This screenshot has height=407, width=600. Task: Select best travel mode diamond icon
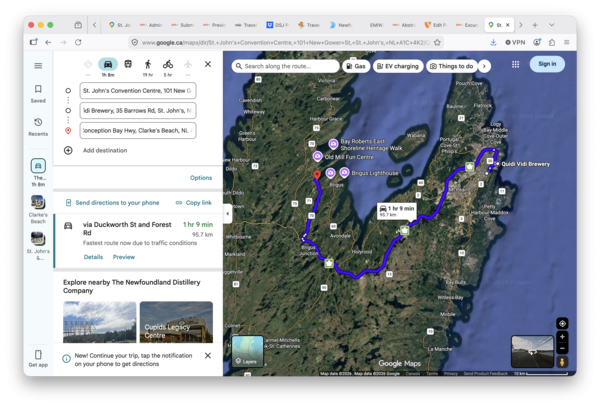(x=88, y=64)
